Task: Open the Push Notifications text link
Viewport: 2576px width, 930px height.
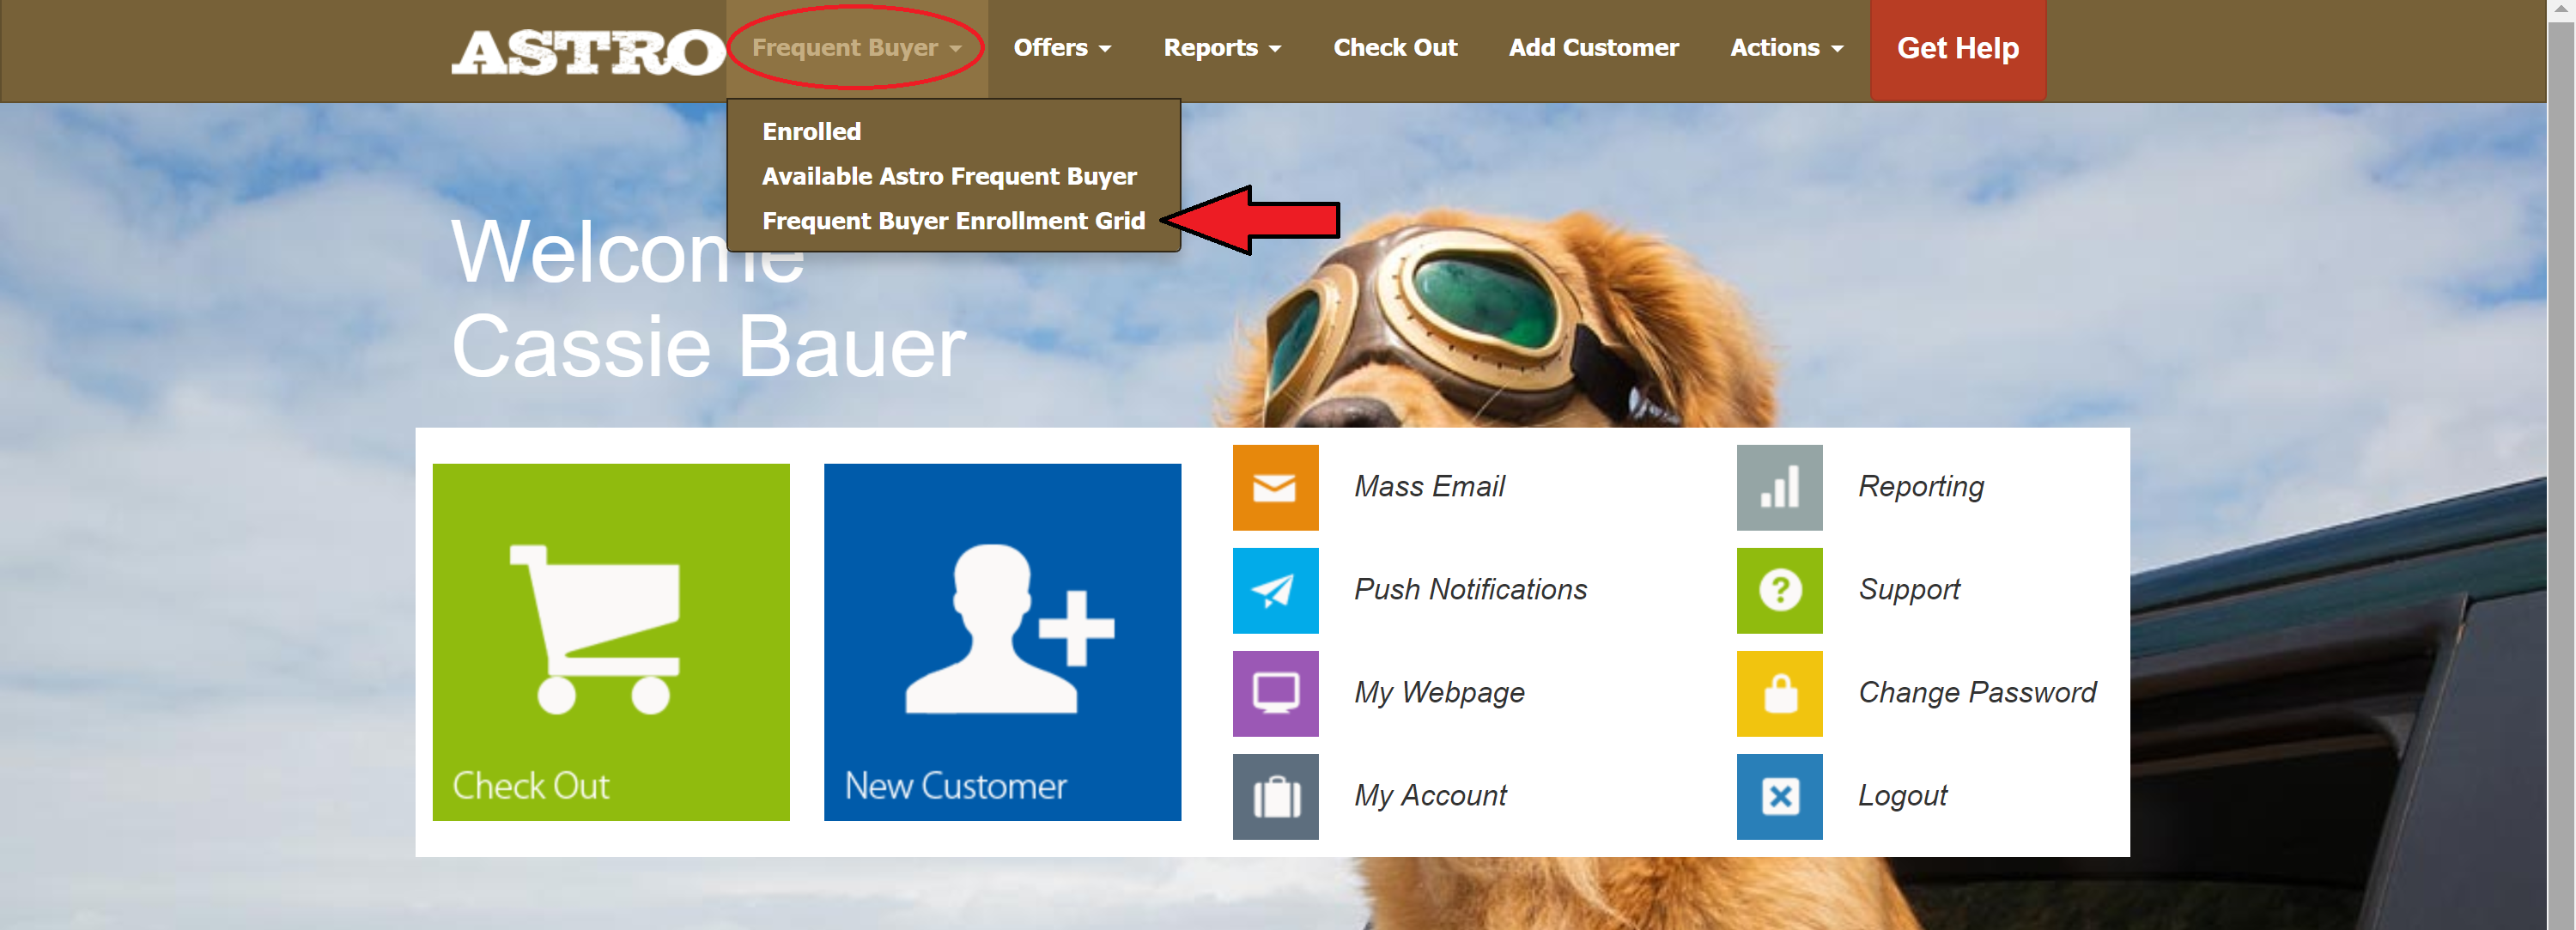Action: click(1470, 590)
